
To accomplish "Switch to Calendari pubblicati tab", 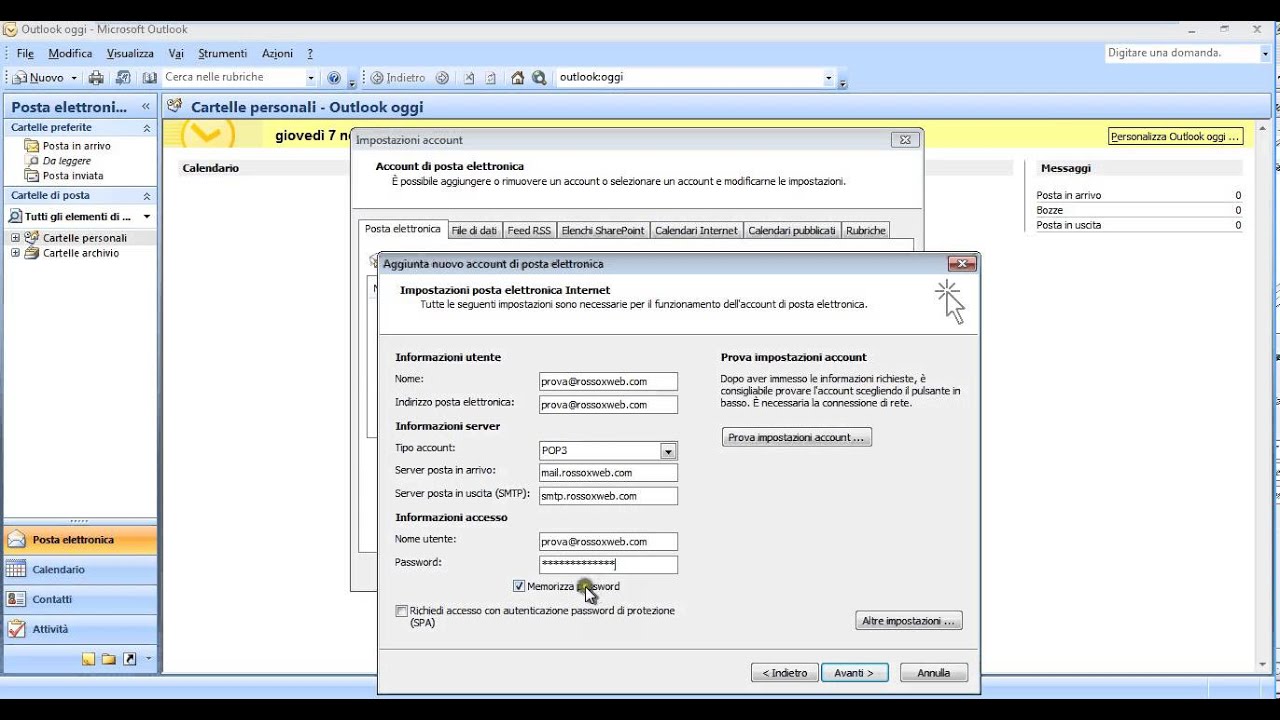I will click(792, 231).
